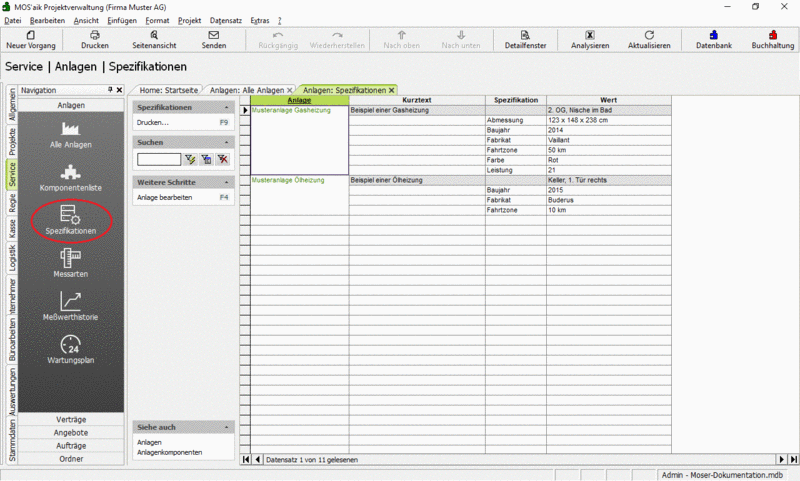Clear the search filter with red X icon

point(223,159)
